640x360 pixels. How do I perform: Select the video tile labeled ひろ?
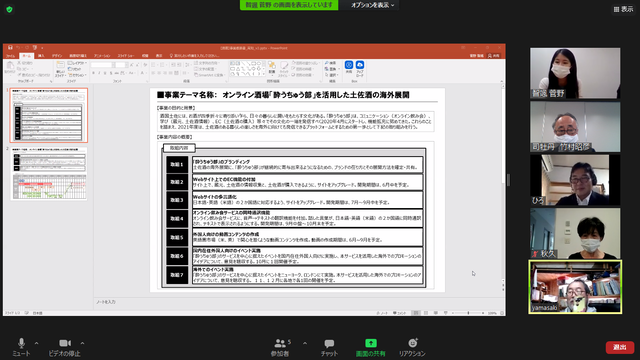point(575,180)
